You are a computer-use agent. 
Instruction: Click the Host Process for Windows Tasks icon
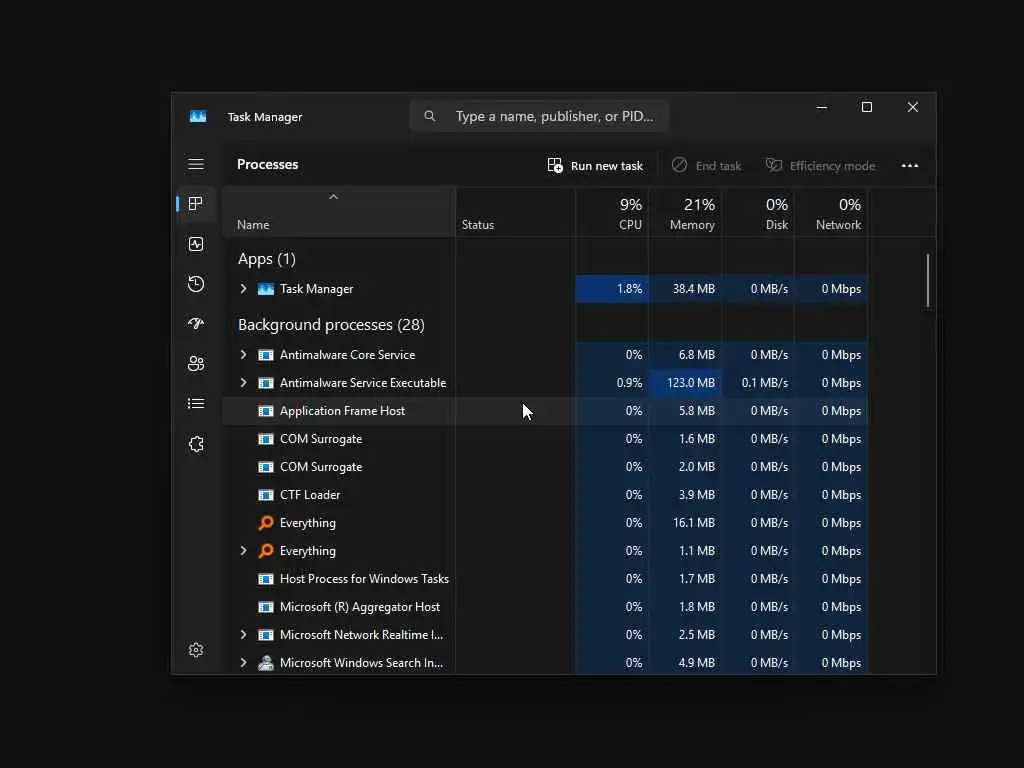point(266,579)
